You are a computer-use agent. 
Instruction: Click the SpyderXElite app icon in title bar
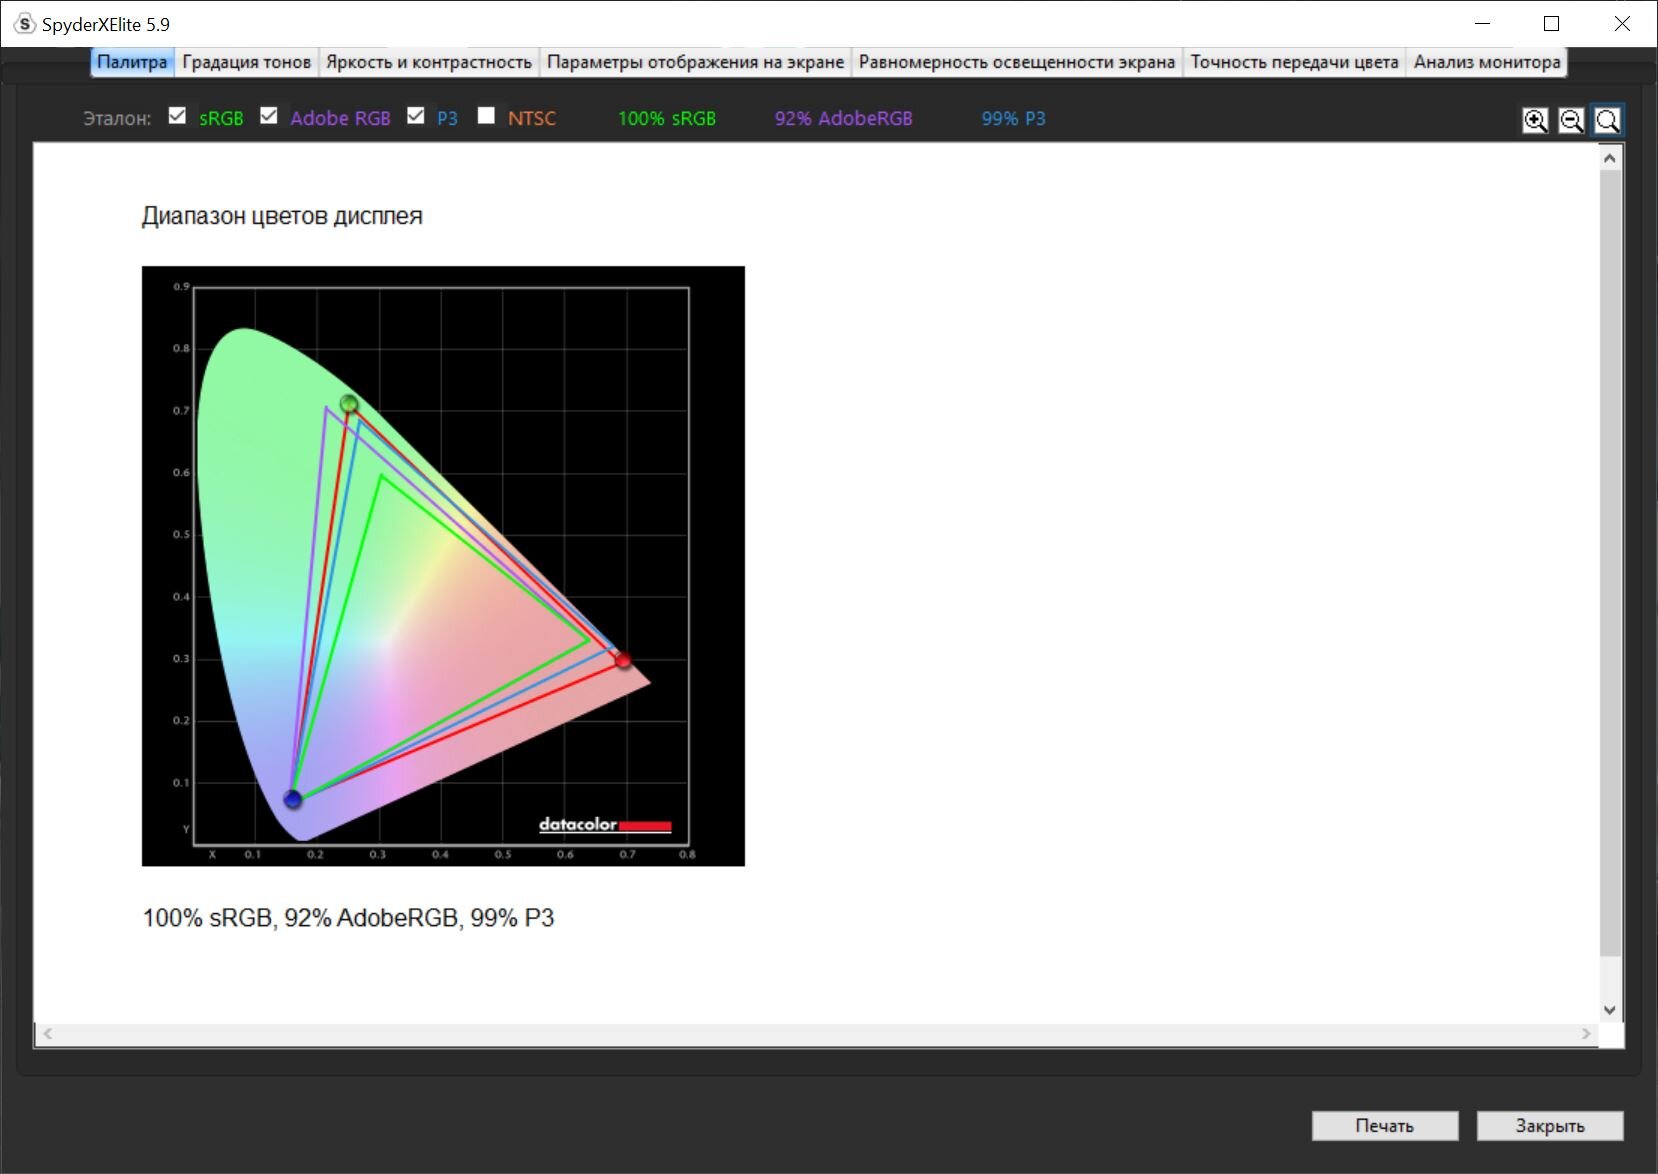pos(24,24)
